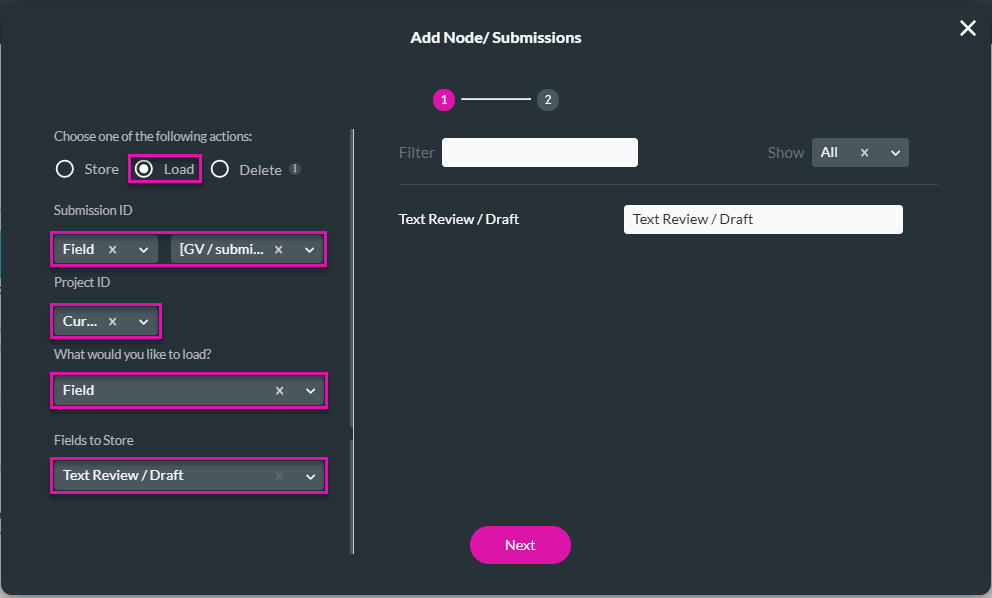Clear the Field selection in Submission ID
The width and height of the screenshot is (992, 598).
coord(111,248)
